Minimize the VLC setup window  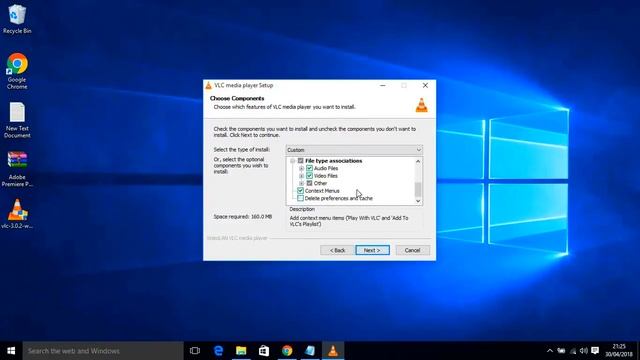(x=382, y=85)
